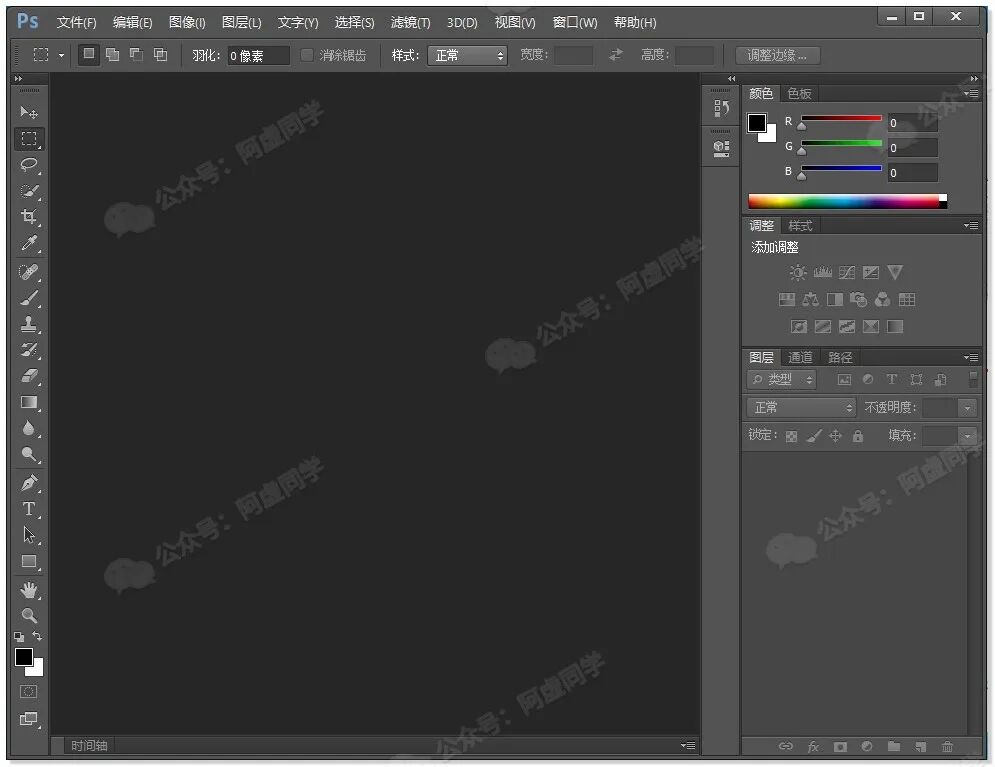Select the Zoom tool

(x=29, y=615)
